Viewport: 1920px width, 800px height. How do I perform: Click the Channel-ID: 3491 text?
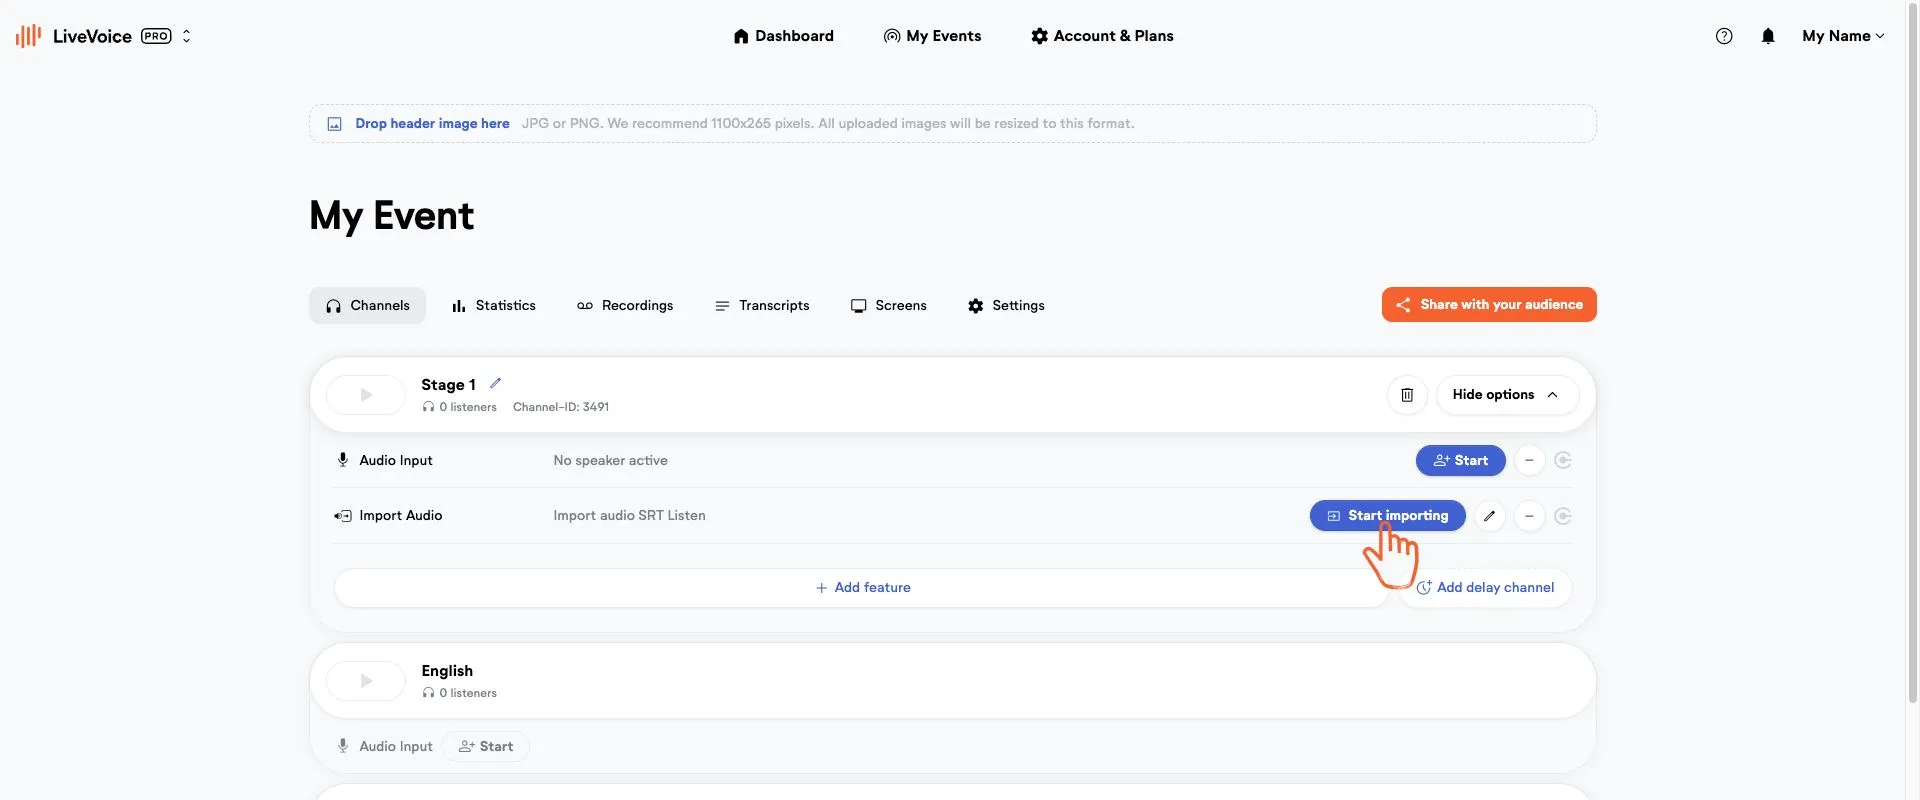click(x=561, y=407)
